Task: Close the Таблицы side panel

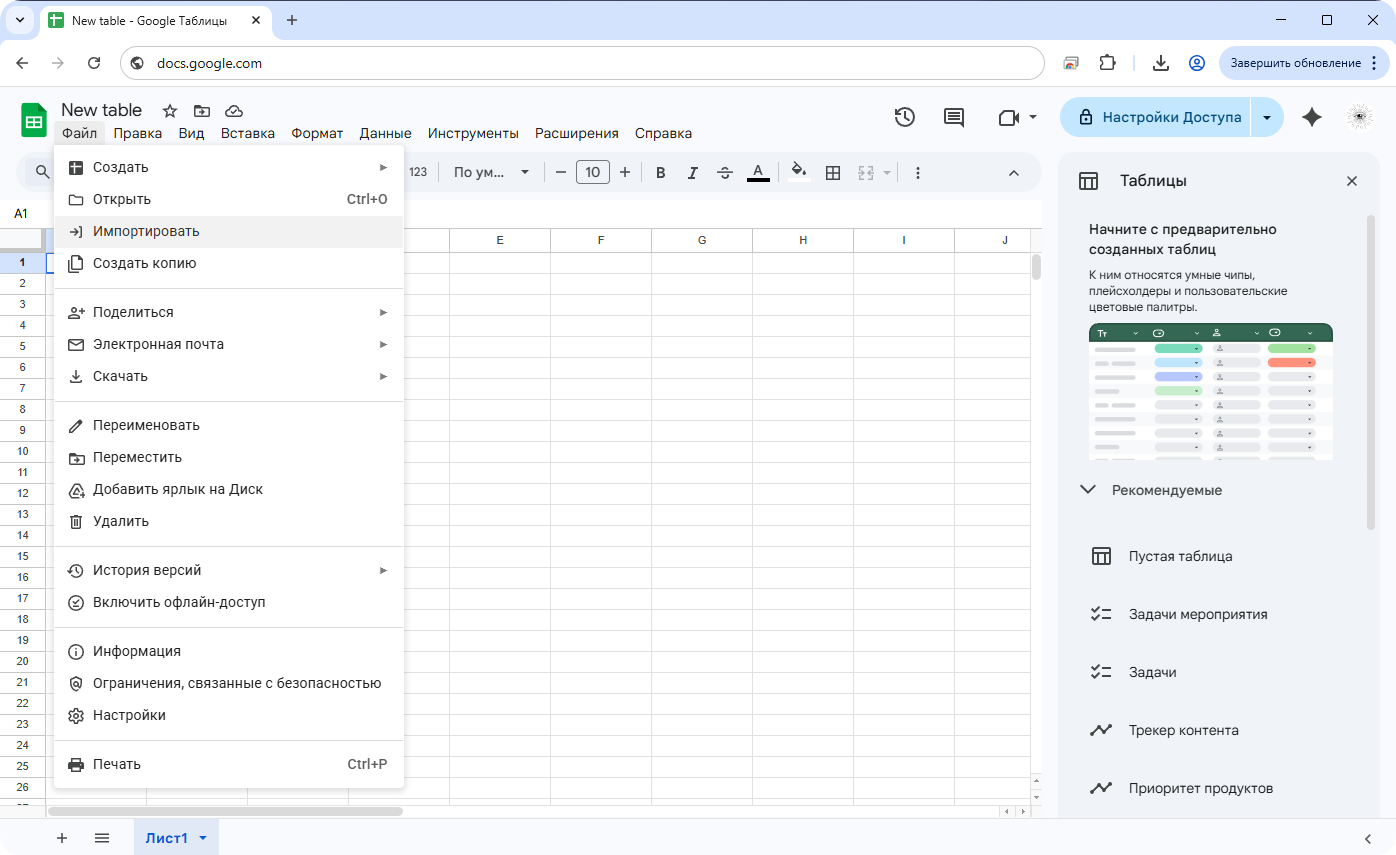Action: click(x=1352, y=181)
